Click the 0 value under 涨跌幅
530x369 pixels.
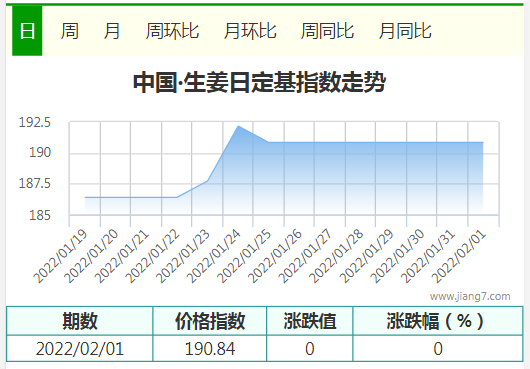(x=438, y=348)
